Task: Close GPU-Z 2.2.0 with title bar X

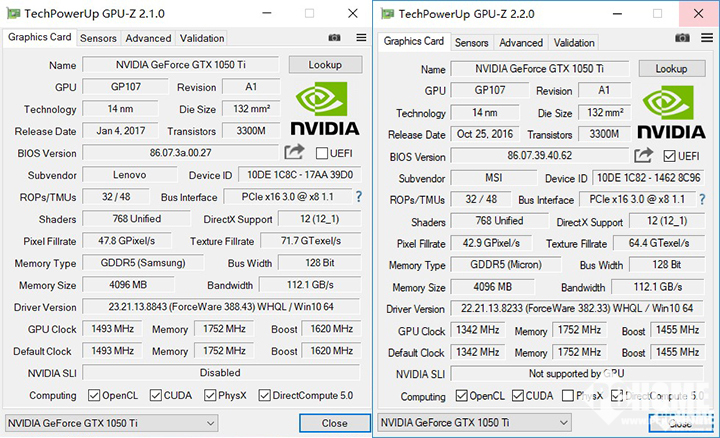Action: coord(698,14)
